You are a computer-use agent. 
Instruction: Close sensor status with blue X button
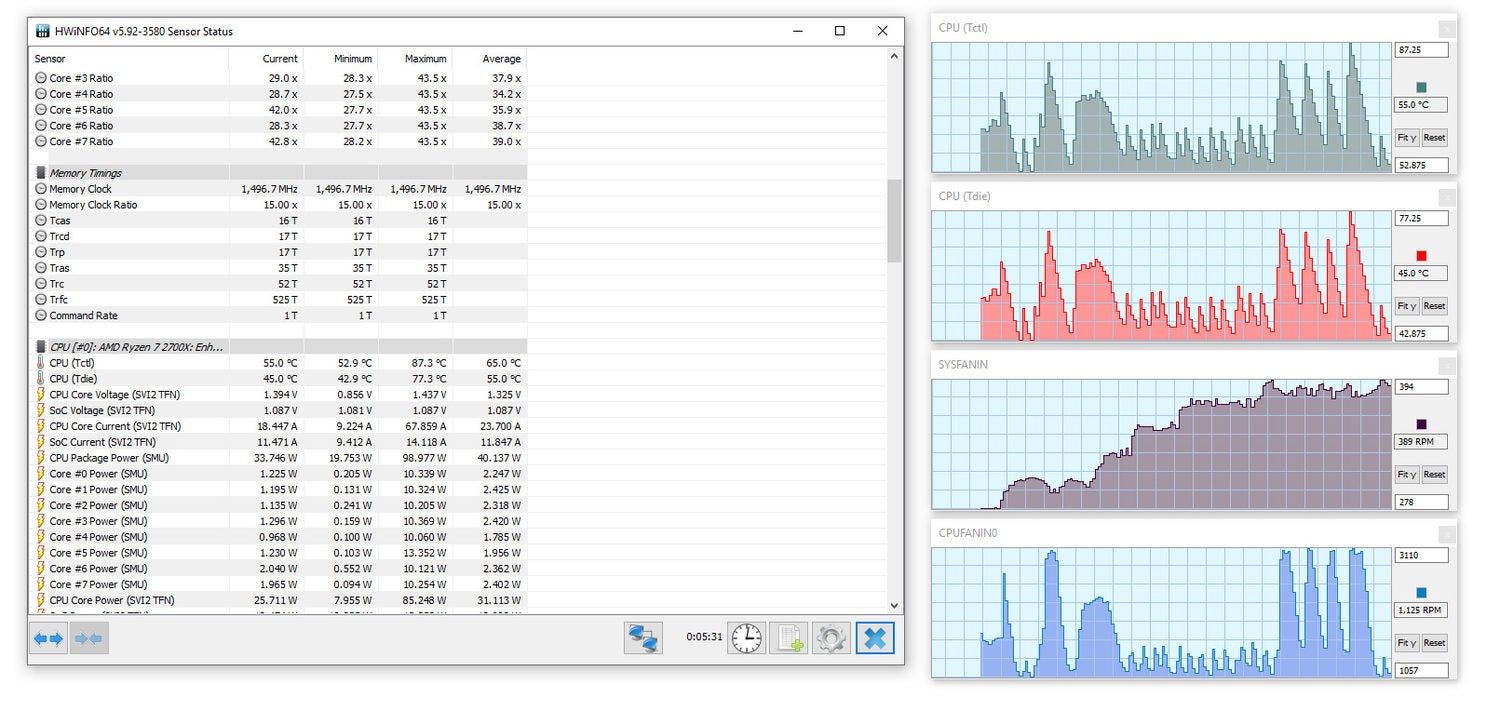(x=875, y=637)
